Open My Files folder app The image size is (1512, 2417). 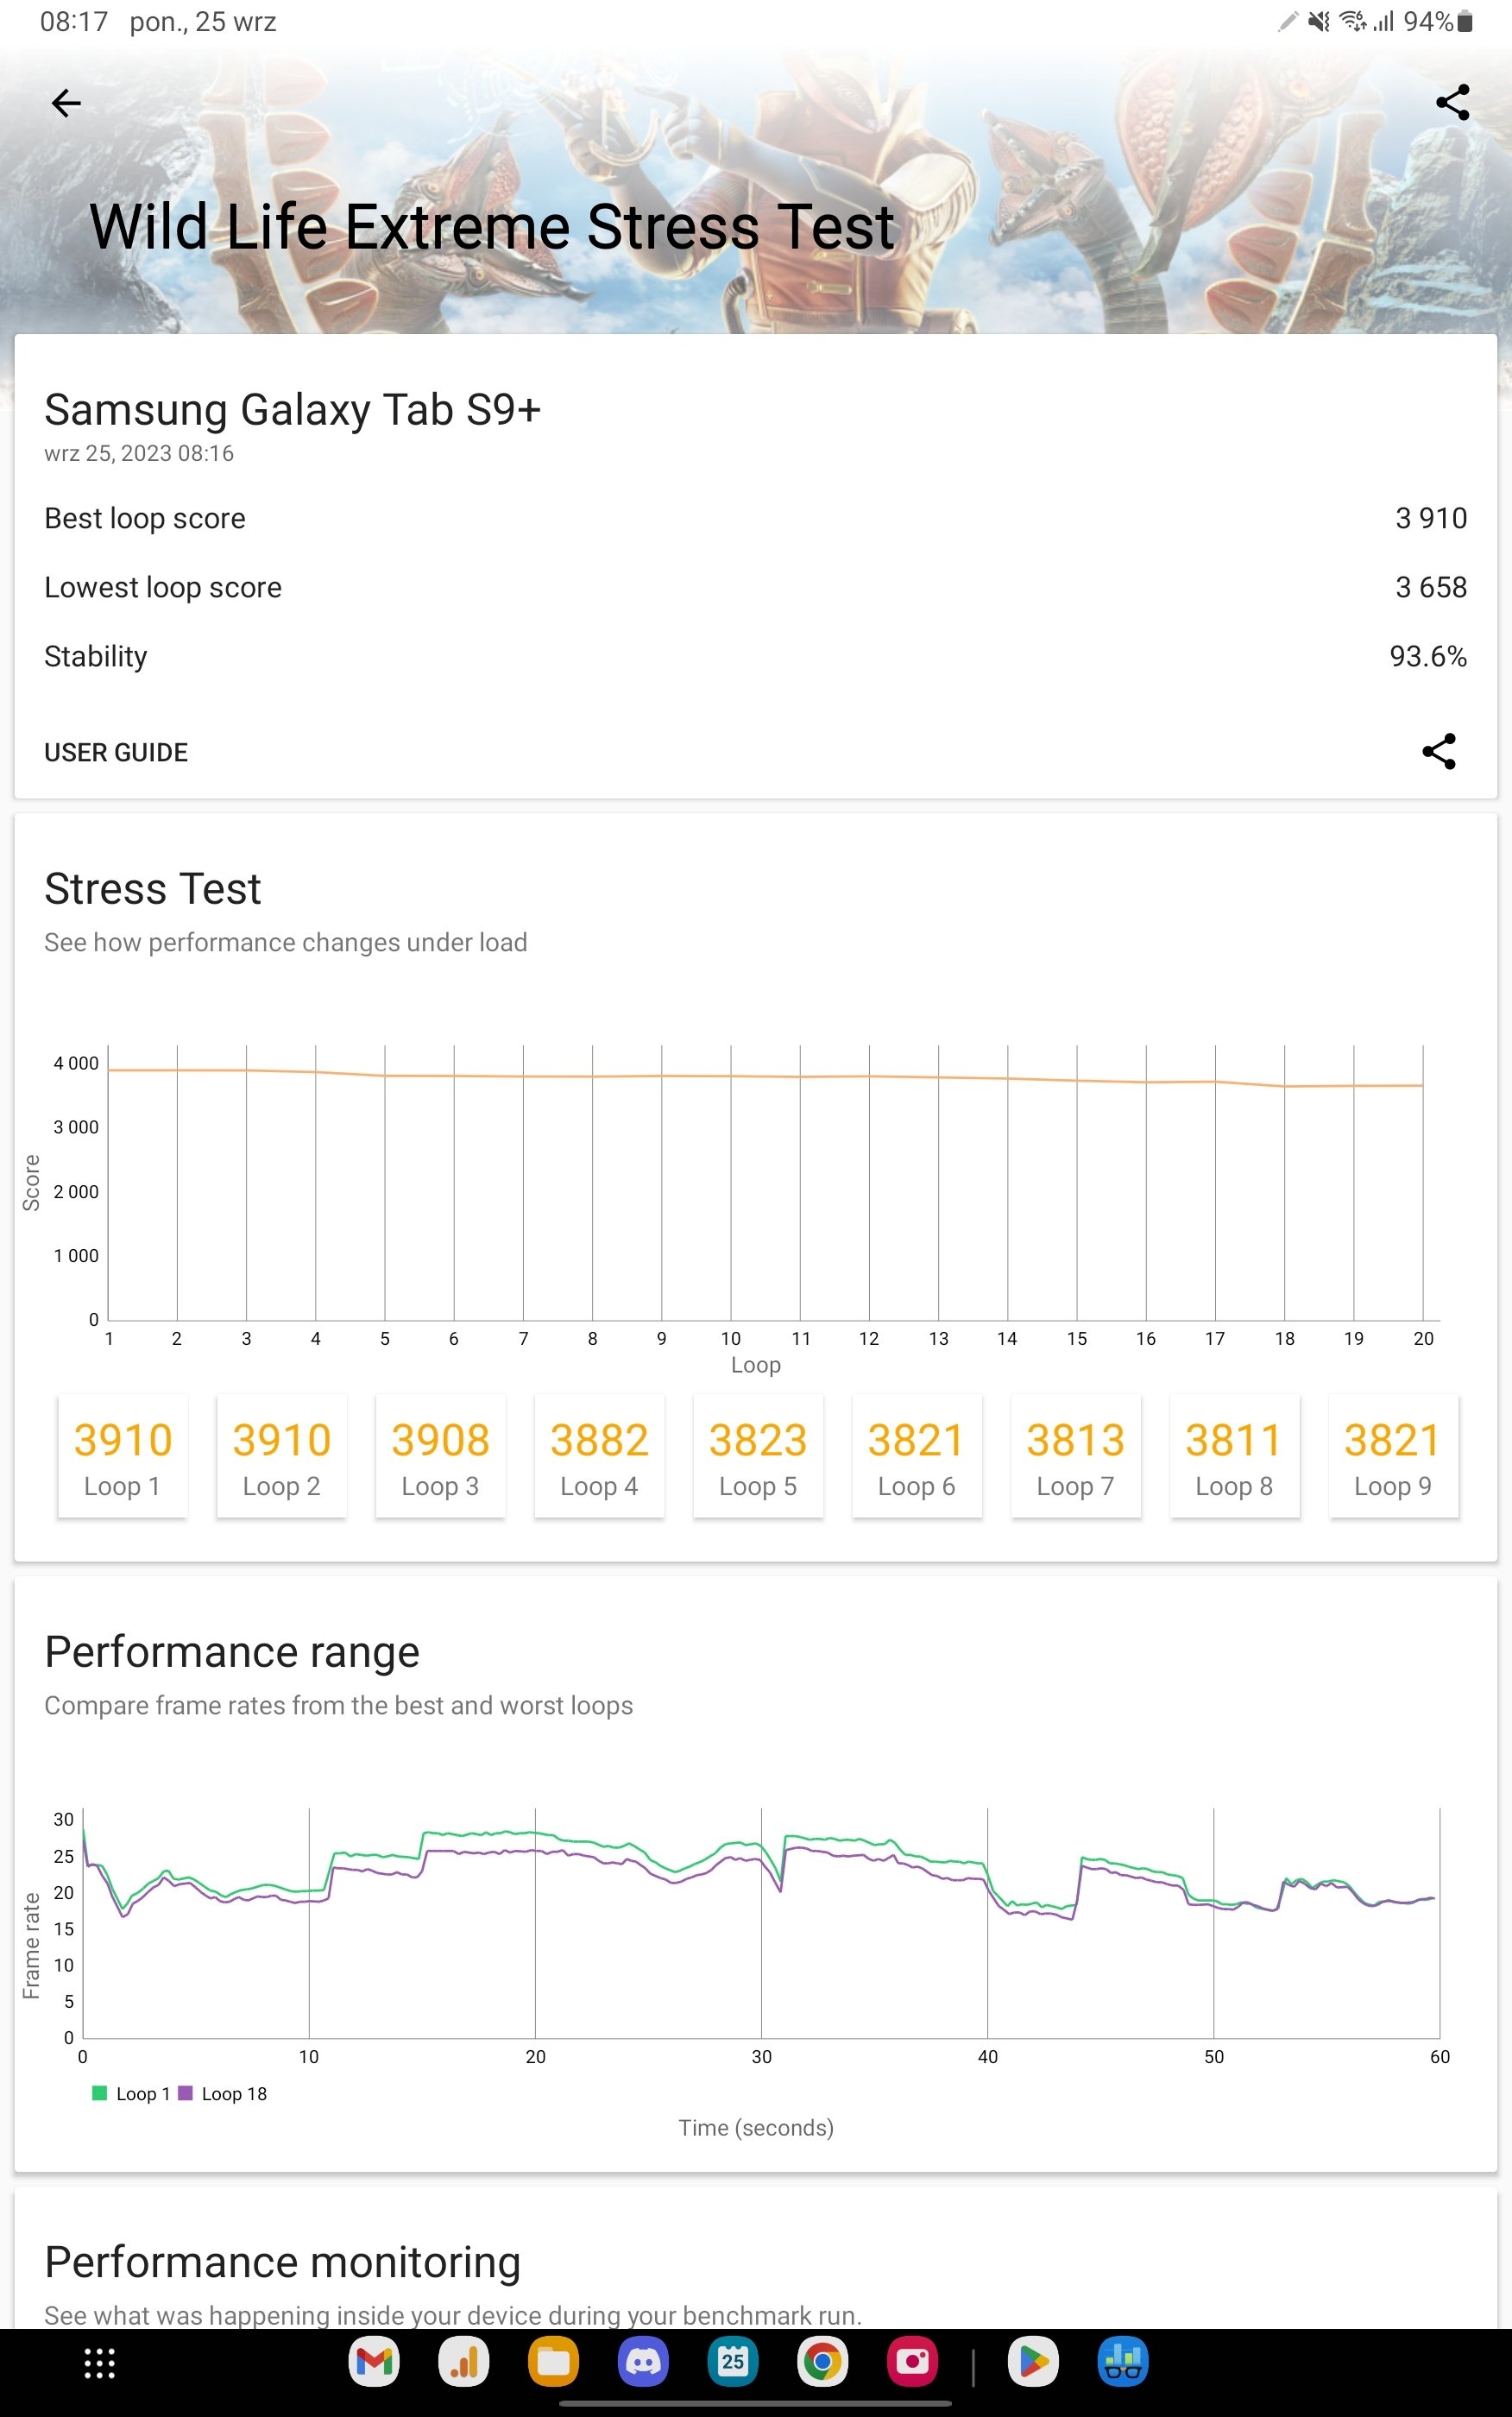(x=553, y=2362)
